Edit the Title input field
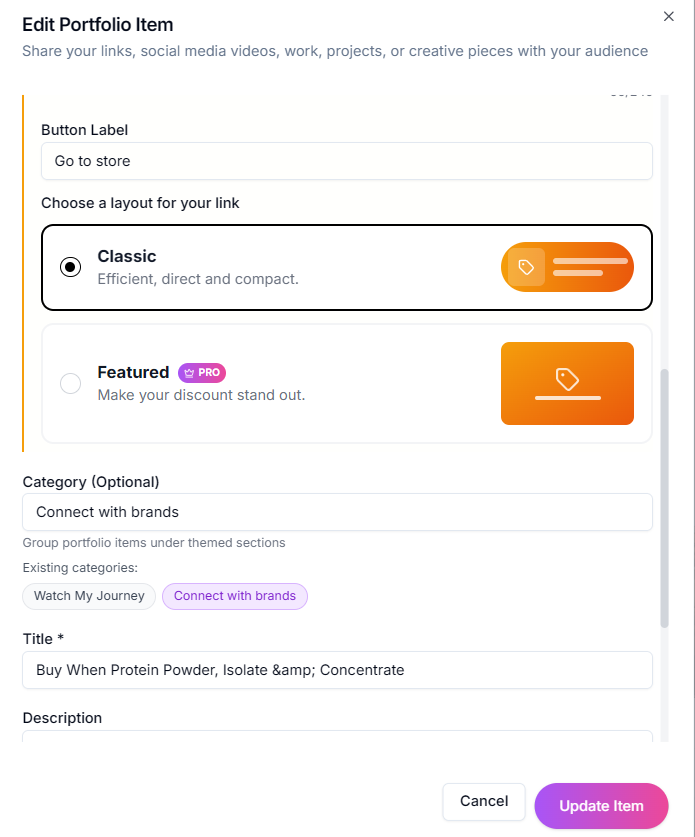Screen dimensions: 695x837 click(x=337, y=670)
